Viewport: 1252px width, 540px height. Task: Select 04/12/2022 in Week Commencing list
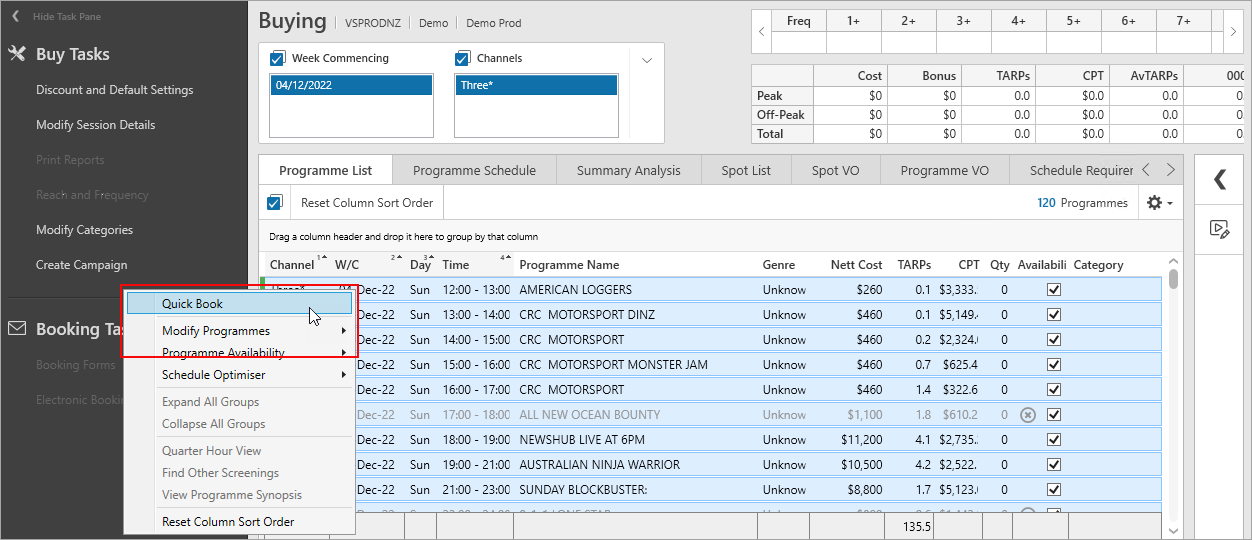click(x=351, y=86)
